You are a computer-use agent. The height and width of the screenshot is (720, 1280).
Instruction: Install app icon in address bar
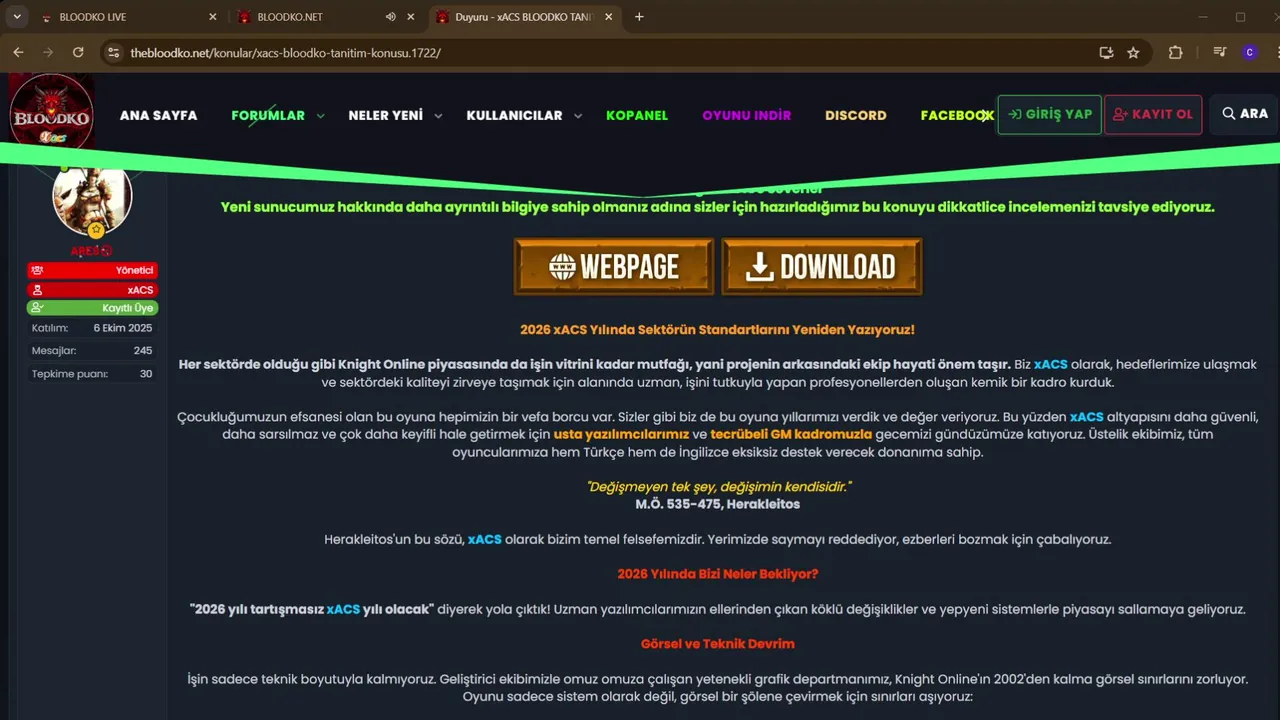coord(1106,52)
